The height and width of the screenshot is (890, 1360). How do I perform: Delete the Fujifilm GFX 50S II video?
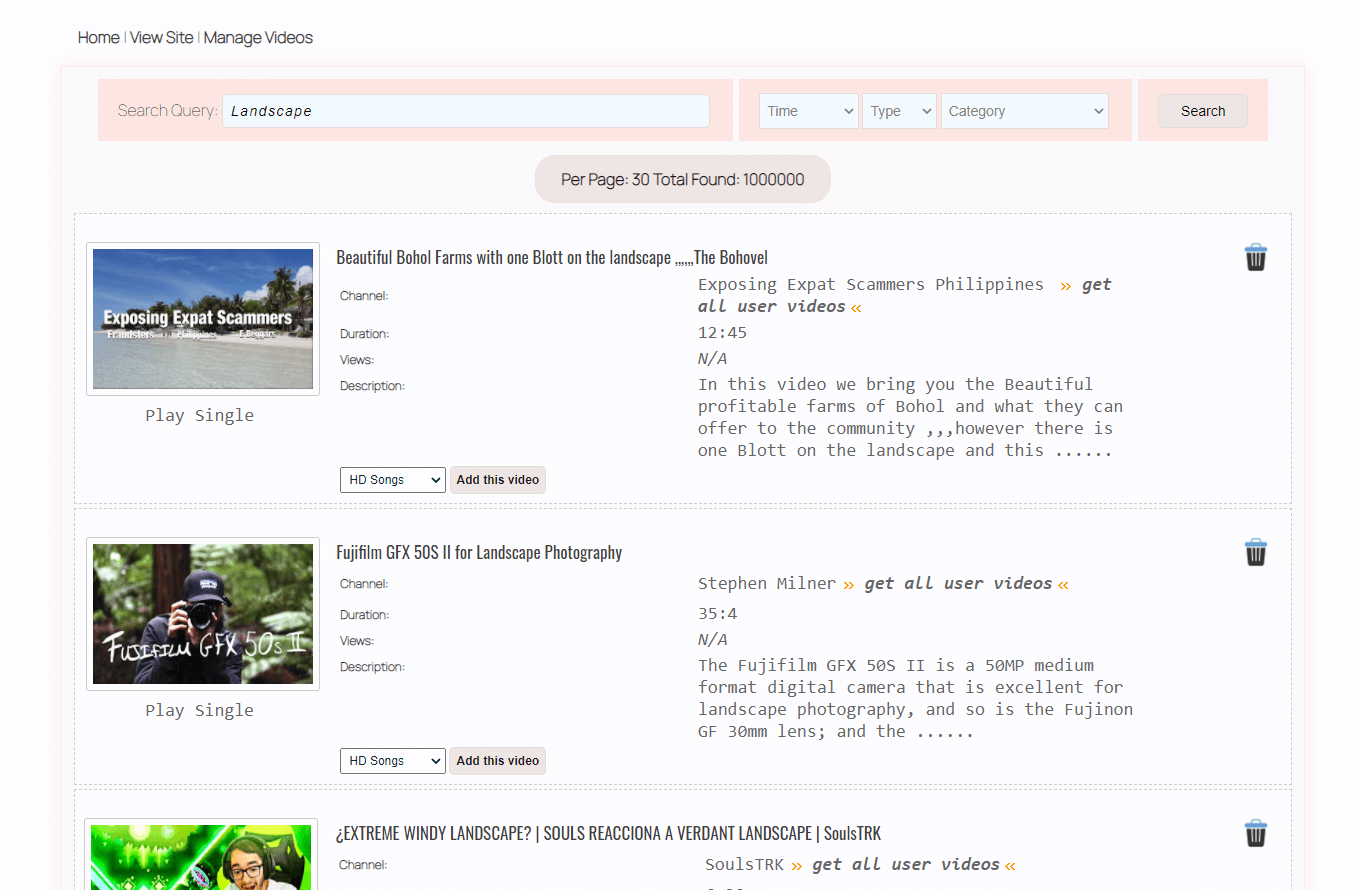(1256, 552)
